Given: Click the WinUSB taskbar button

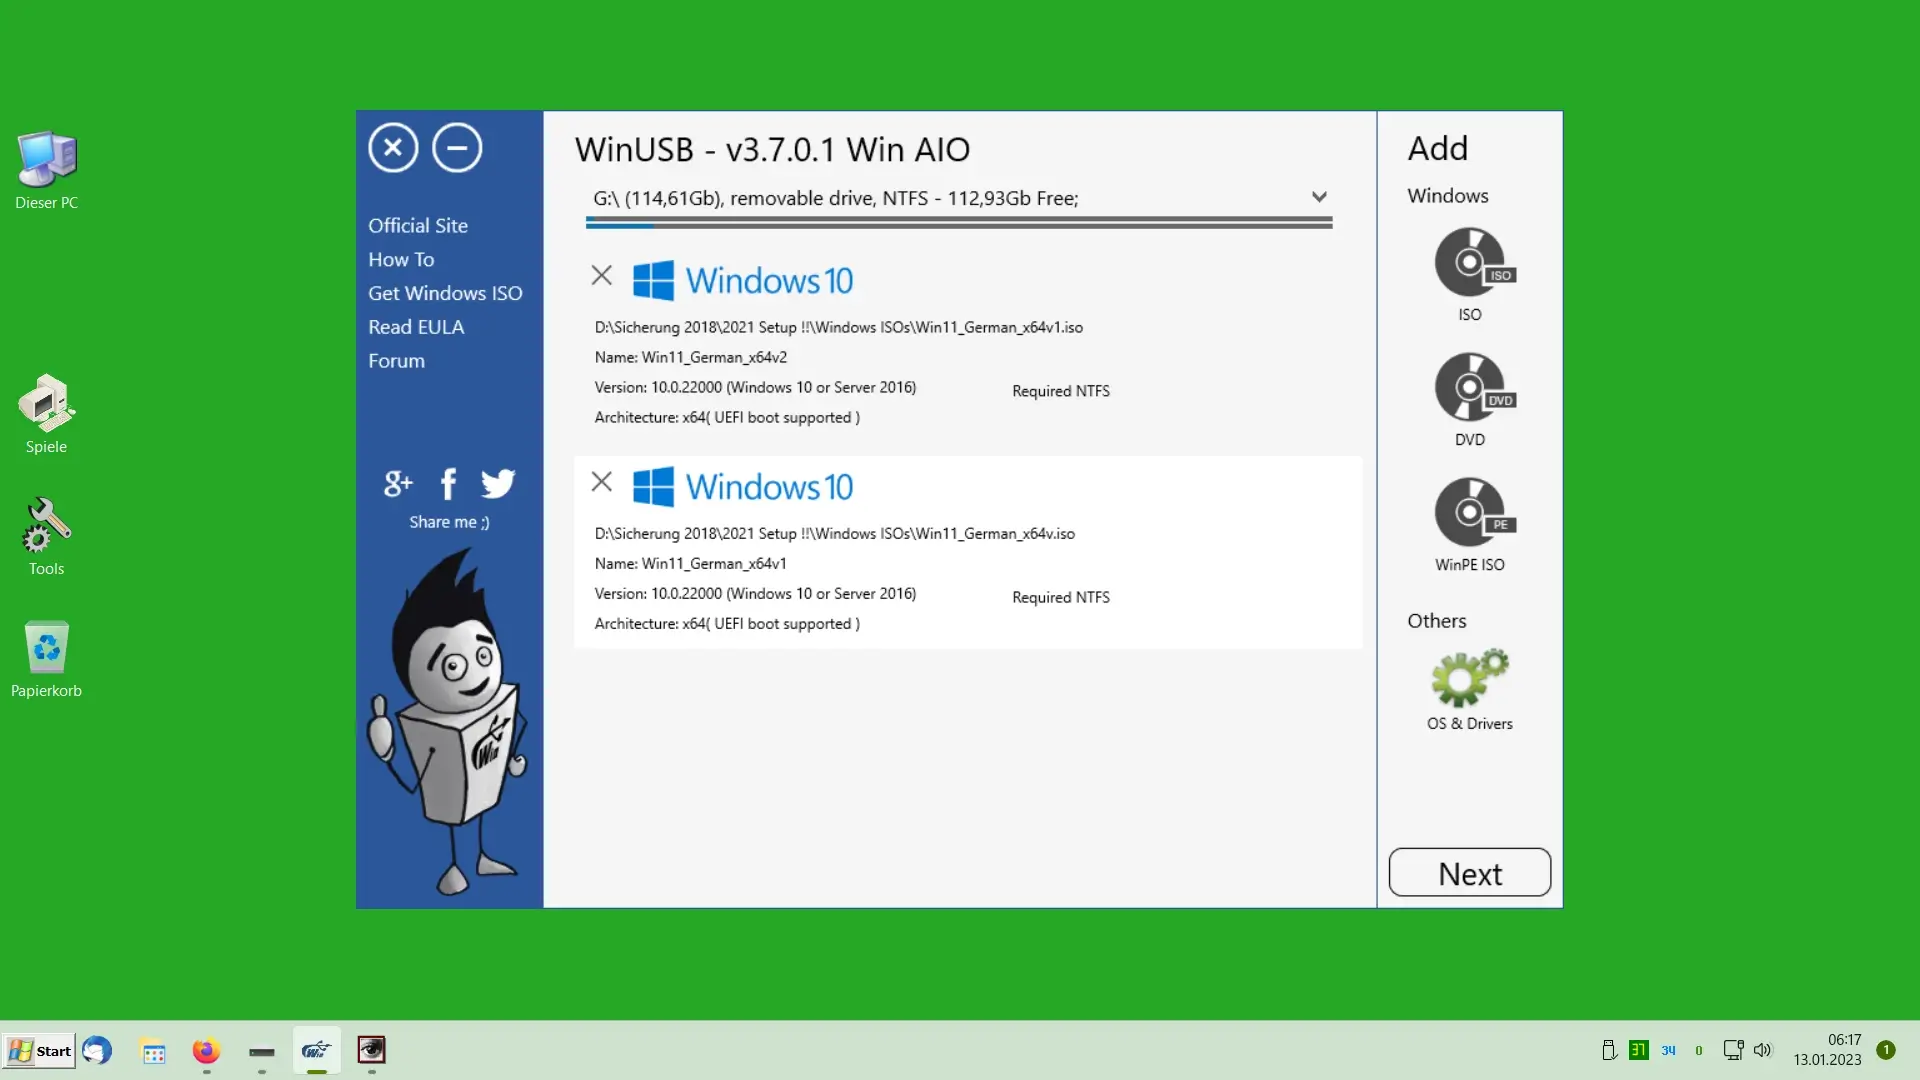Looking at the screenshot, I should pyautogui.click(x=316, y=1050).
